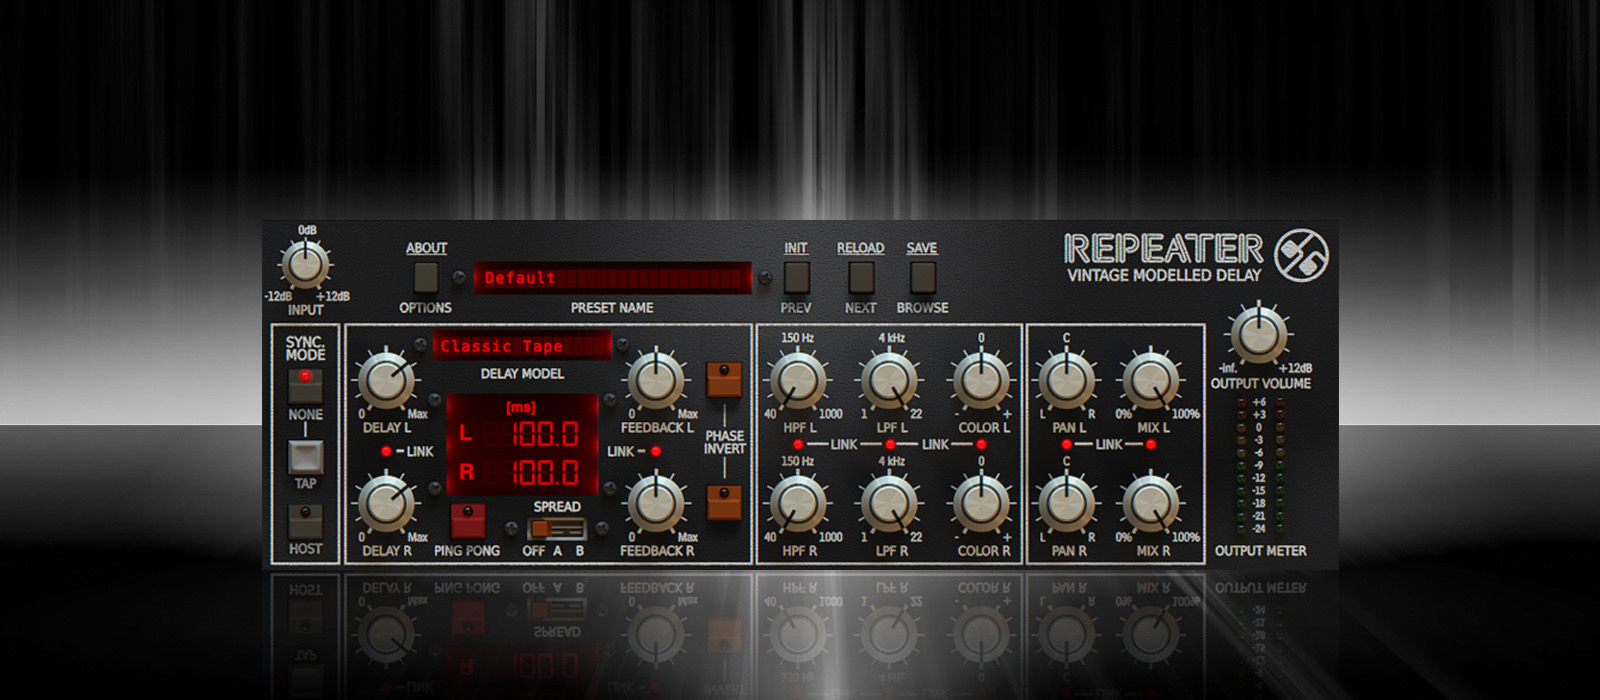
Task: Toggle the Feedback link LED
Action: click(656, 452)
